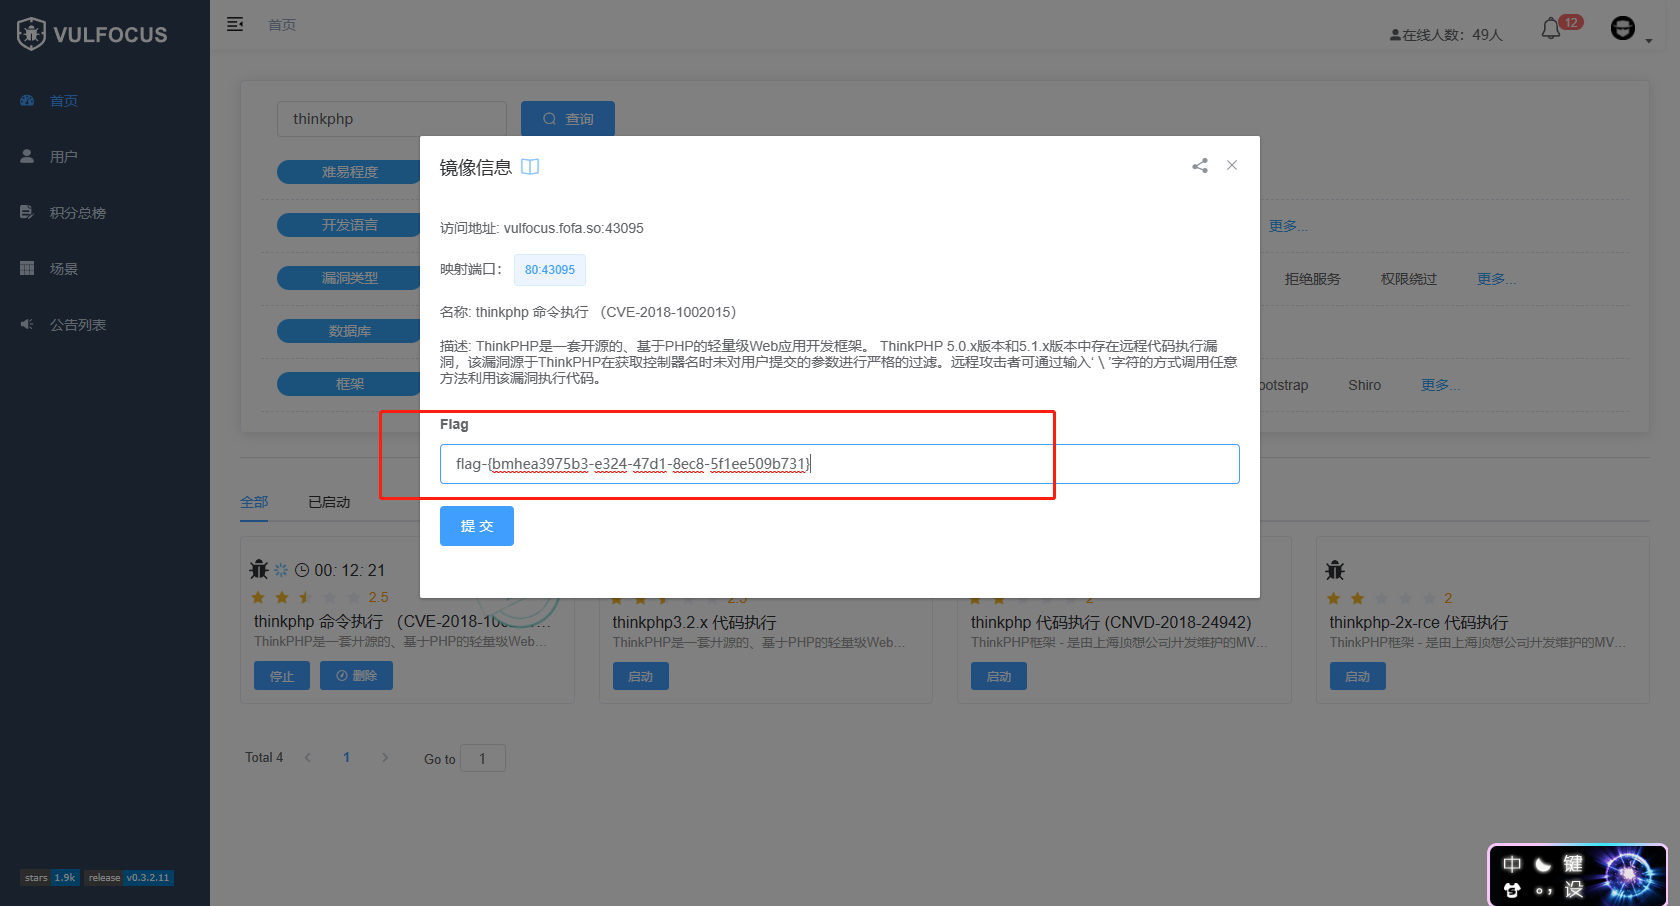Open the user avatar dropdown menu

pos(1622,28)
